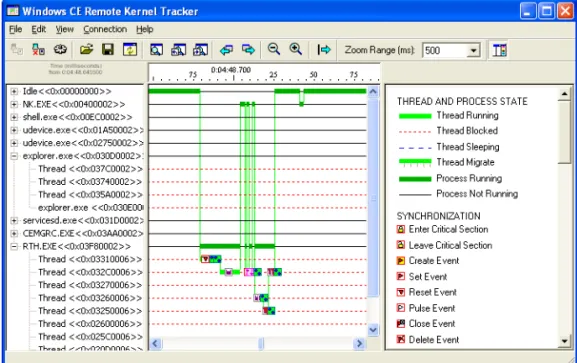Click the first find magnifier toolbar icon
577x363 pixels.
156,49
